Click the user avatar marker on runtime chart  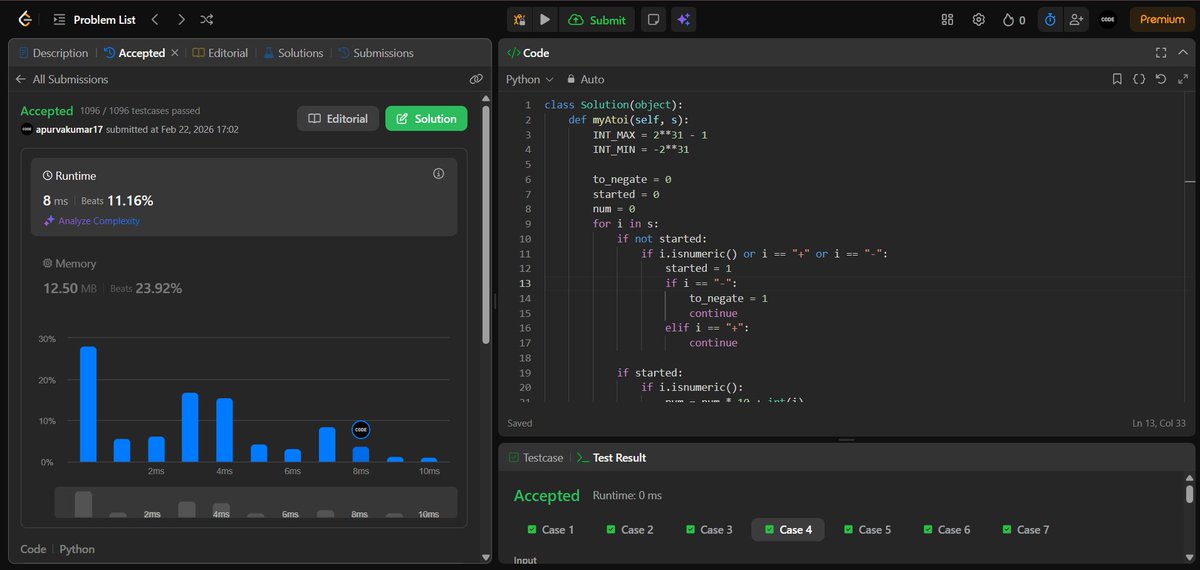[361, 429]
